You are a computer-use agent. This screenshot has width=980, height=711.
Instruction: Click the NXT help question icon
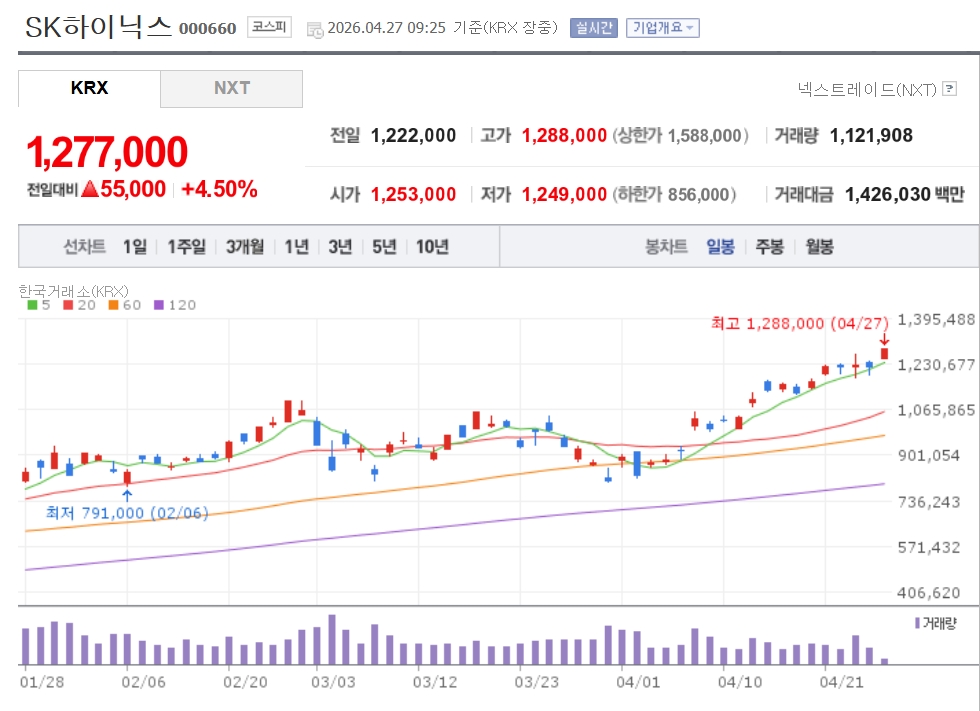tap(949, 90)
